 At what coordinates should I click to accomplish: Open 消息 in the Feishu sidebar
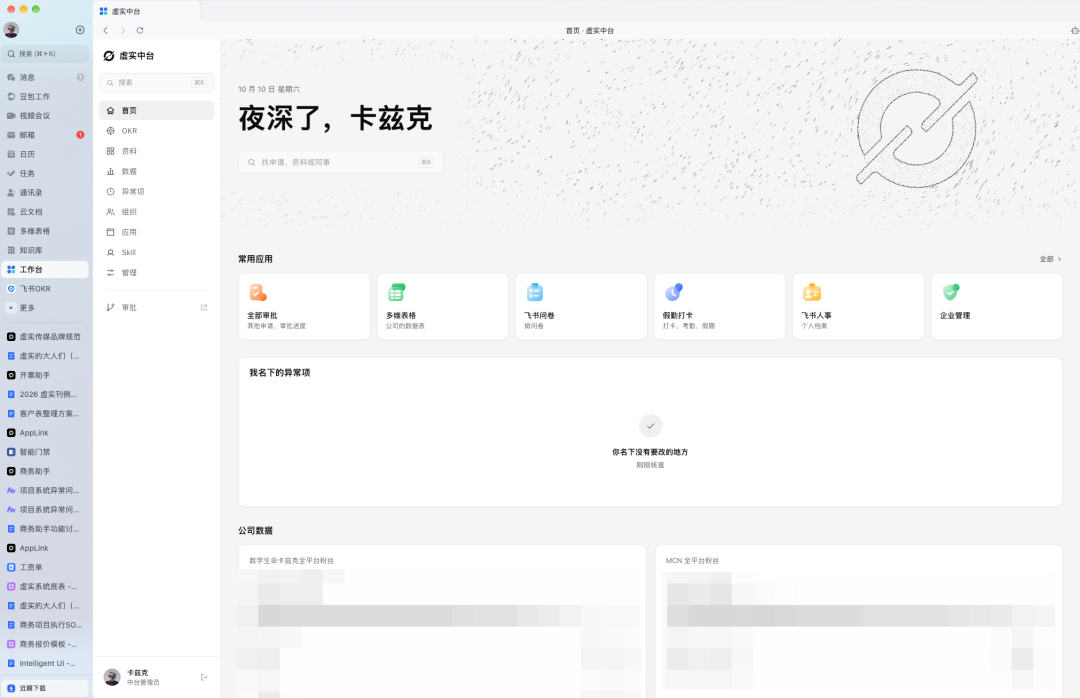coord(45,77)
